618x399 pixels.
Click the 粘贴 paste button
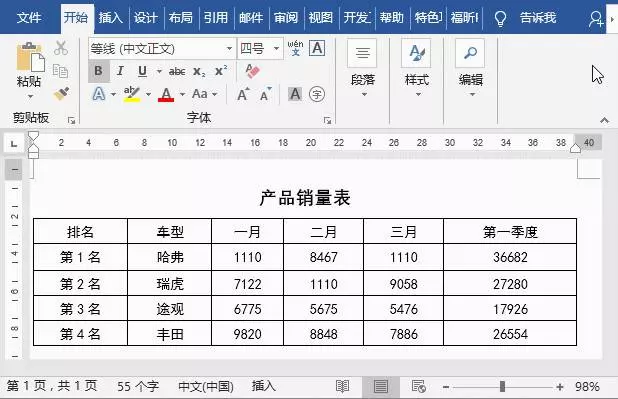coord(29,69)
